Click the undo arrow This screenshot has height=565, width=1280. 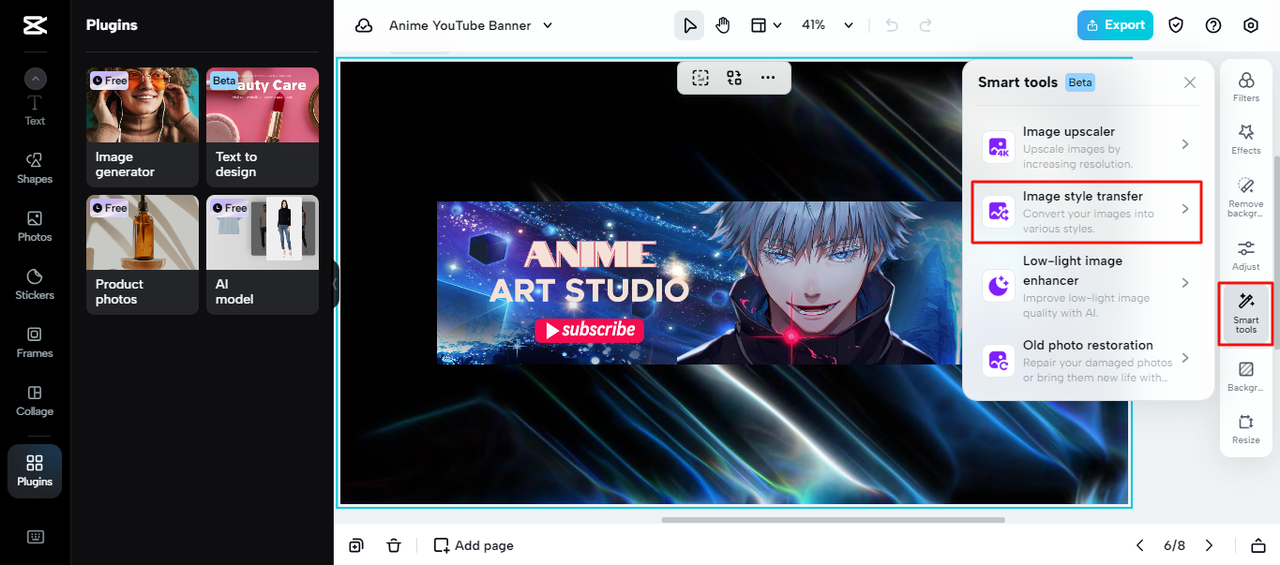[x=892, y=25]
